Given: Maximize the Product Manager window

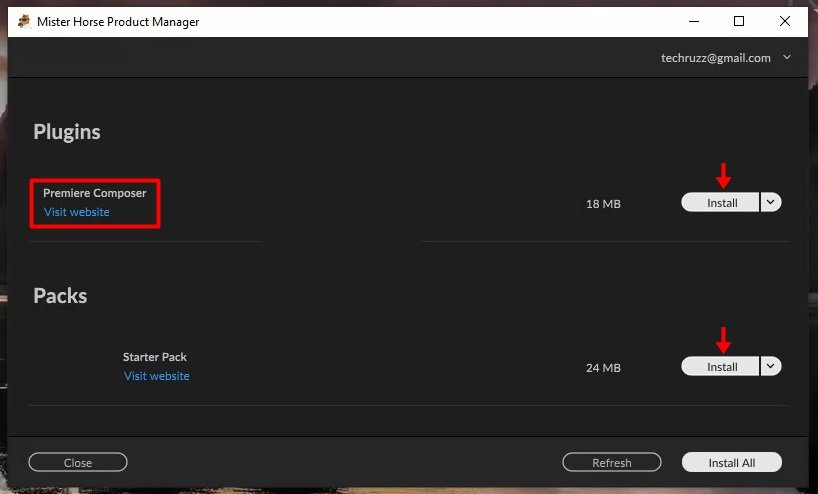Looking at the screenshot, I should [x=739, y=21].
